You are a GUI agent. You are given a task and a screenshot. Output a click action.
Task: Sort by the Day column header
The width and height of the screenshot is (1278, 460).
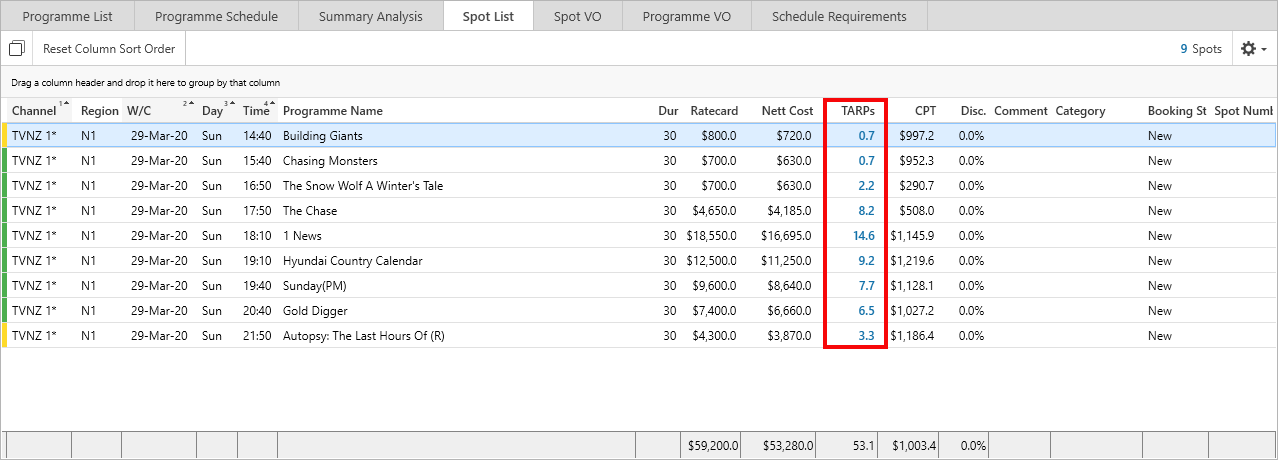[x=218, y=111]
